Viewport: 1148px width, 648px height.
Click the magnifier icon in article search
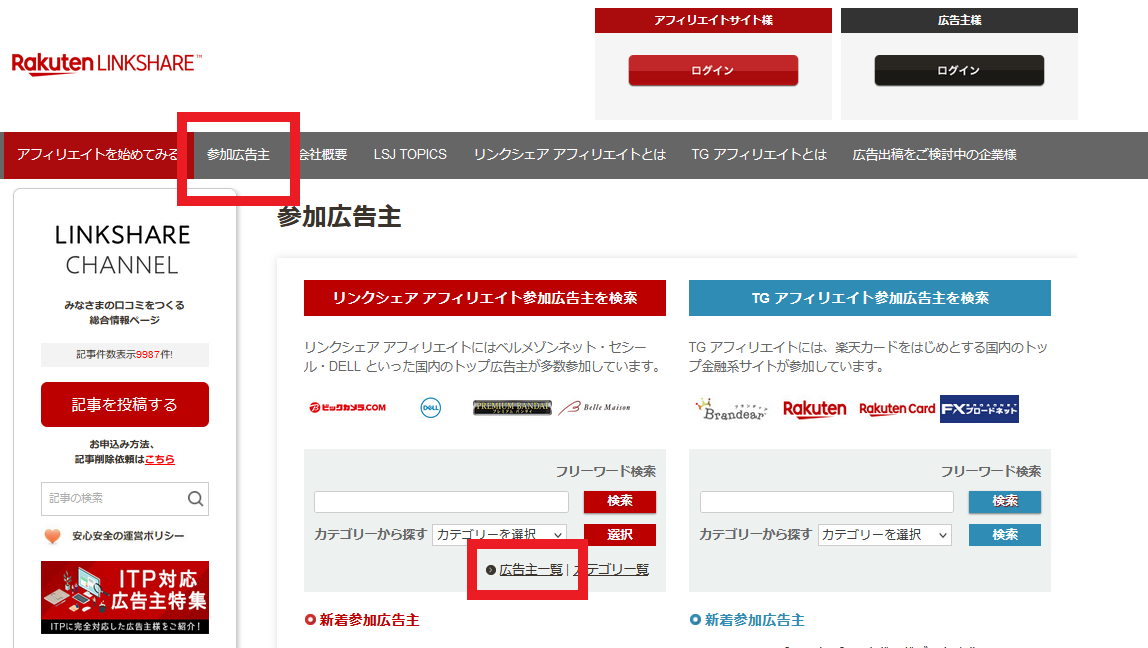(196, 498)
